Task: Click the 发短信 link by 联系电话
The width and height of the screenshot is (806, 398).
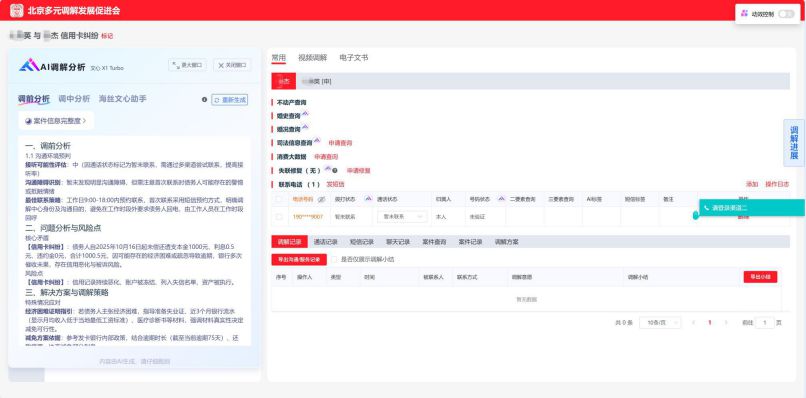Action: point(335,184)
